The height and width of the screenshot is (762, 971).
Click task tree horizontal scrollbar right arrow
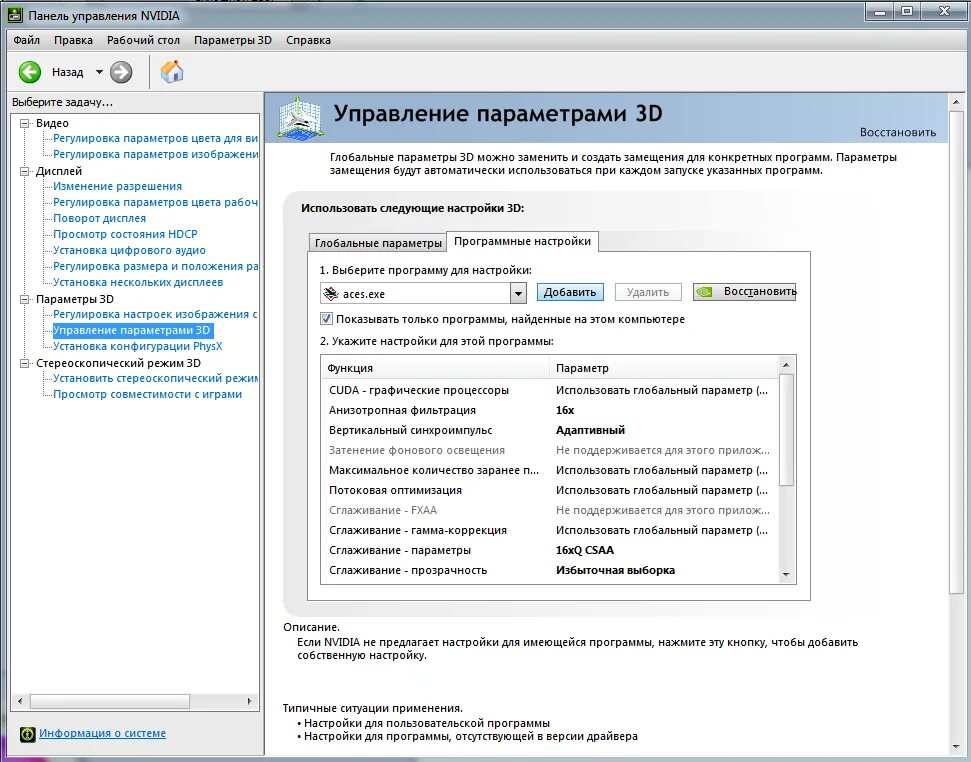tap(250, 701)
